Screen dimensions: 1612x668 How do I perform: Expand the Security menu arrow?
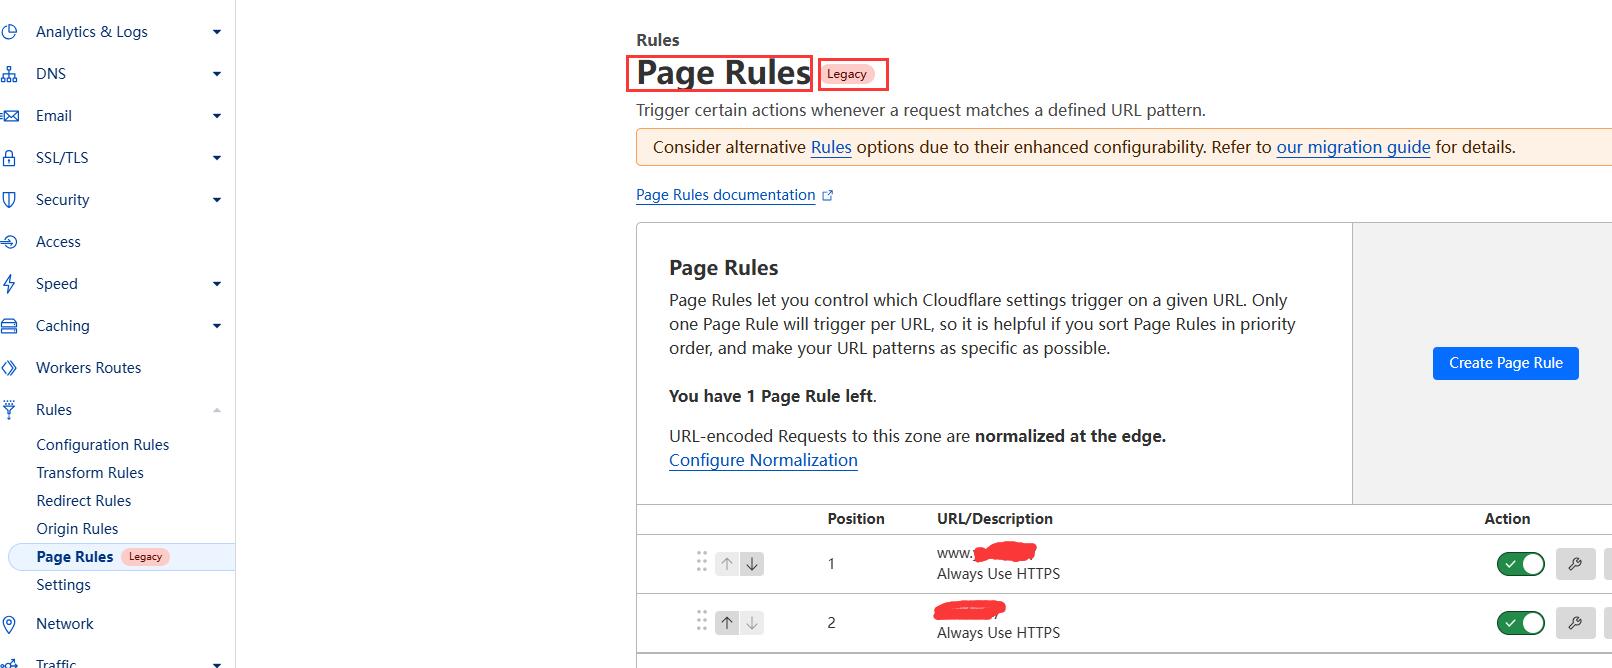coord(217,200)
